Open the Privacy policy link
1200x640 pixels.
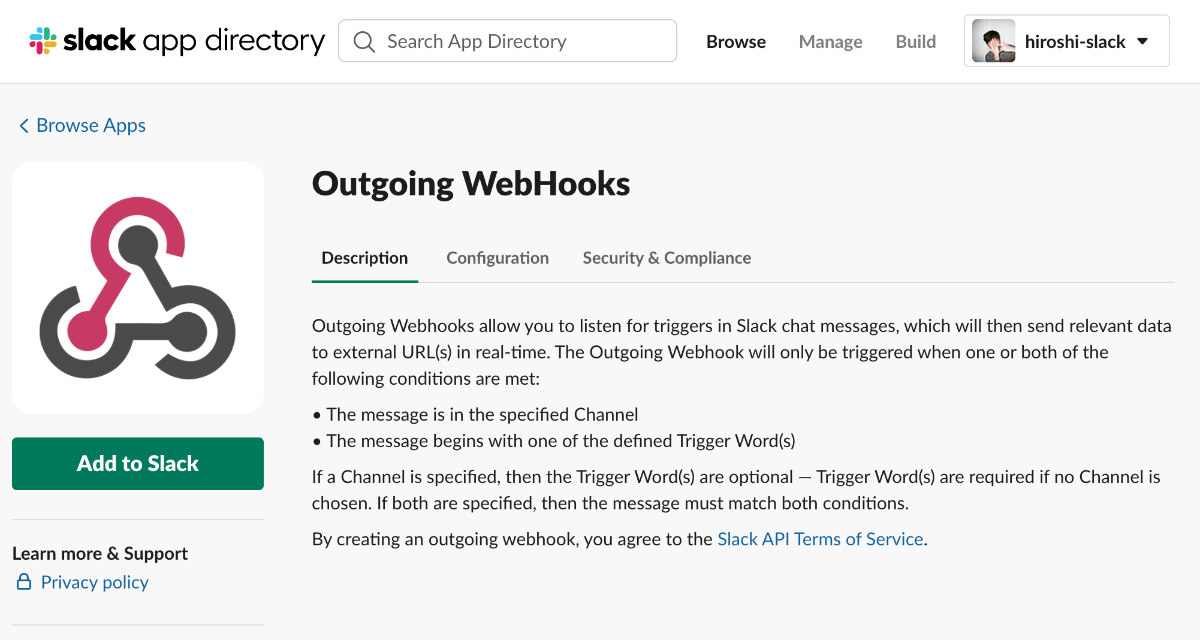pos(95,582)
